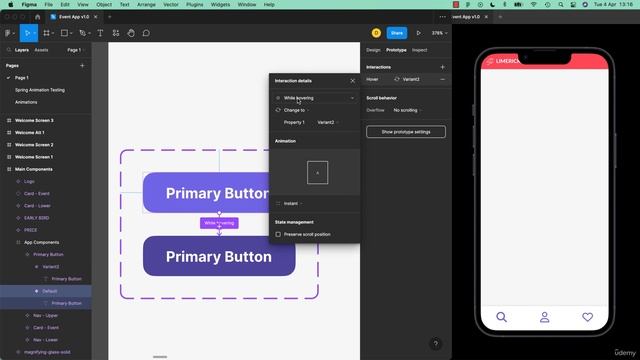Image resolution: width=640 pixels, height=360 pixels.
Task: Select the Nav - Upper layer
Action: 46,316
